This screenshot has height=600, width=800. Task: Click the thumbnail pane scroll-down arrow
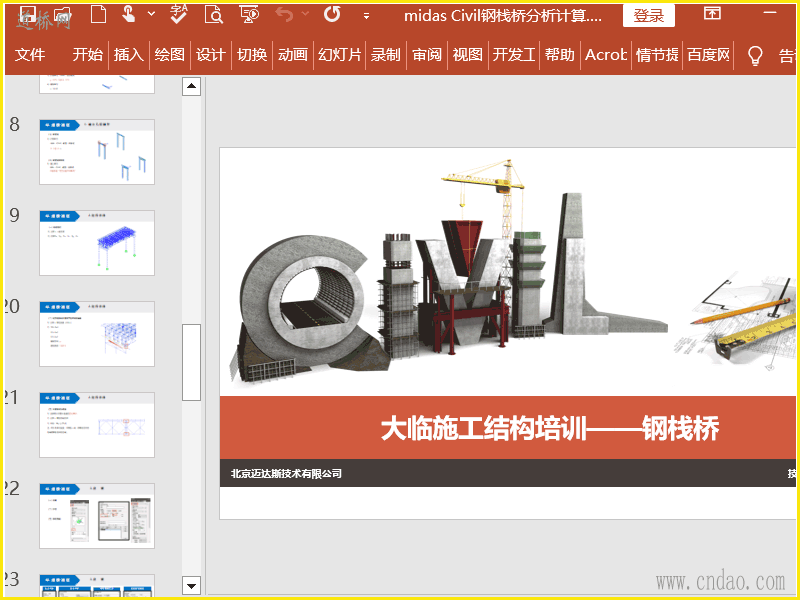pyautogui.click(x=191, y=586)
